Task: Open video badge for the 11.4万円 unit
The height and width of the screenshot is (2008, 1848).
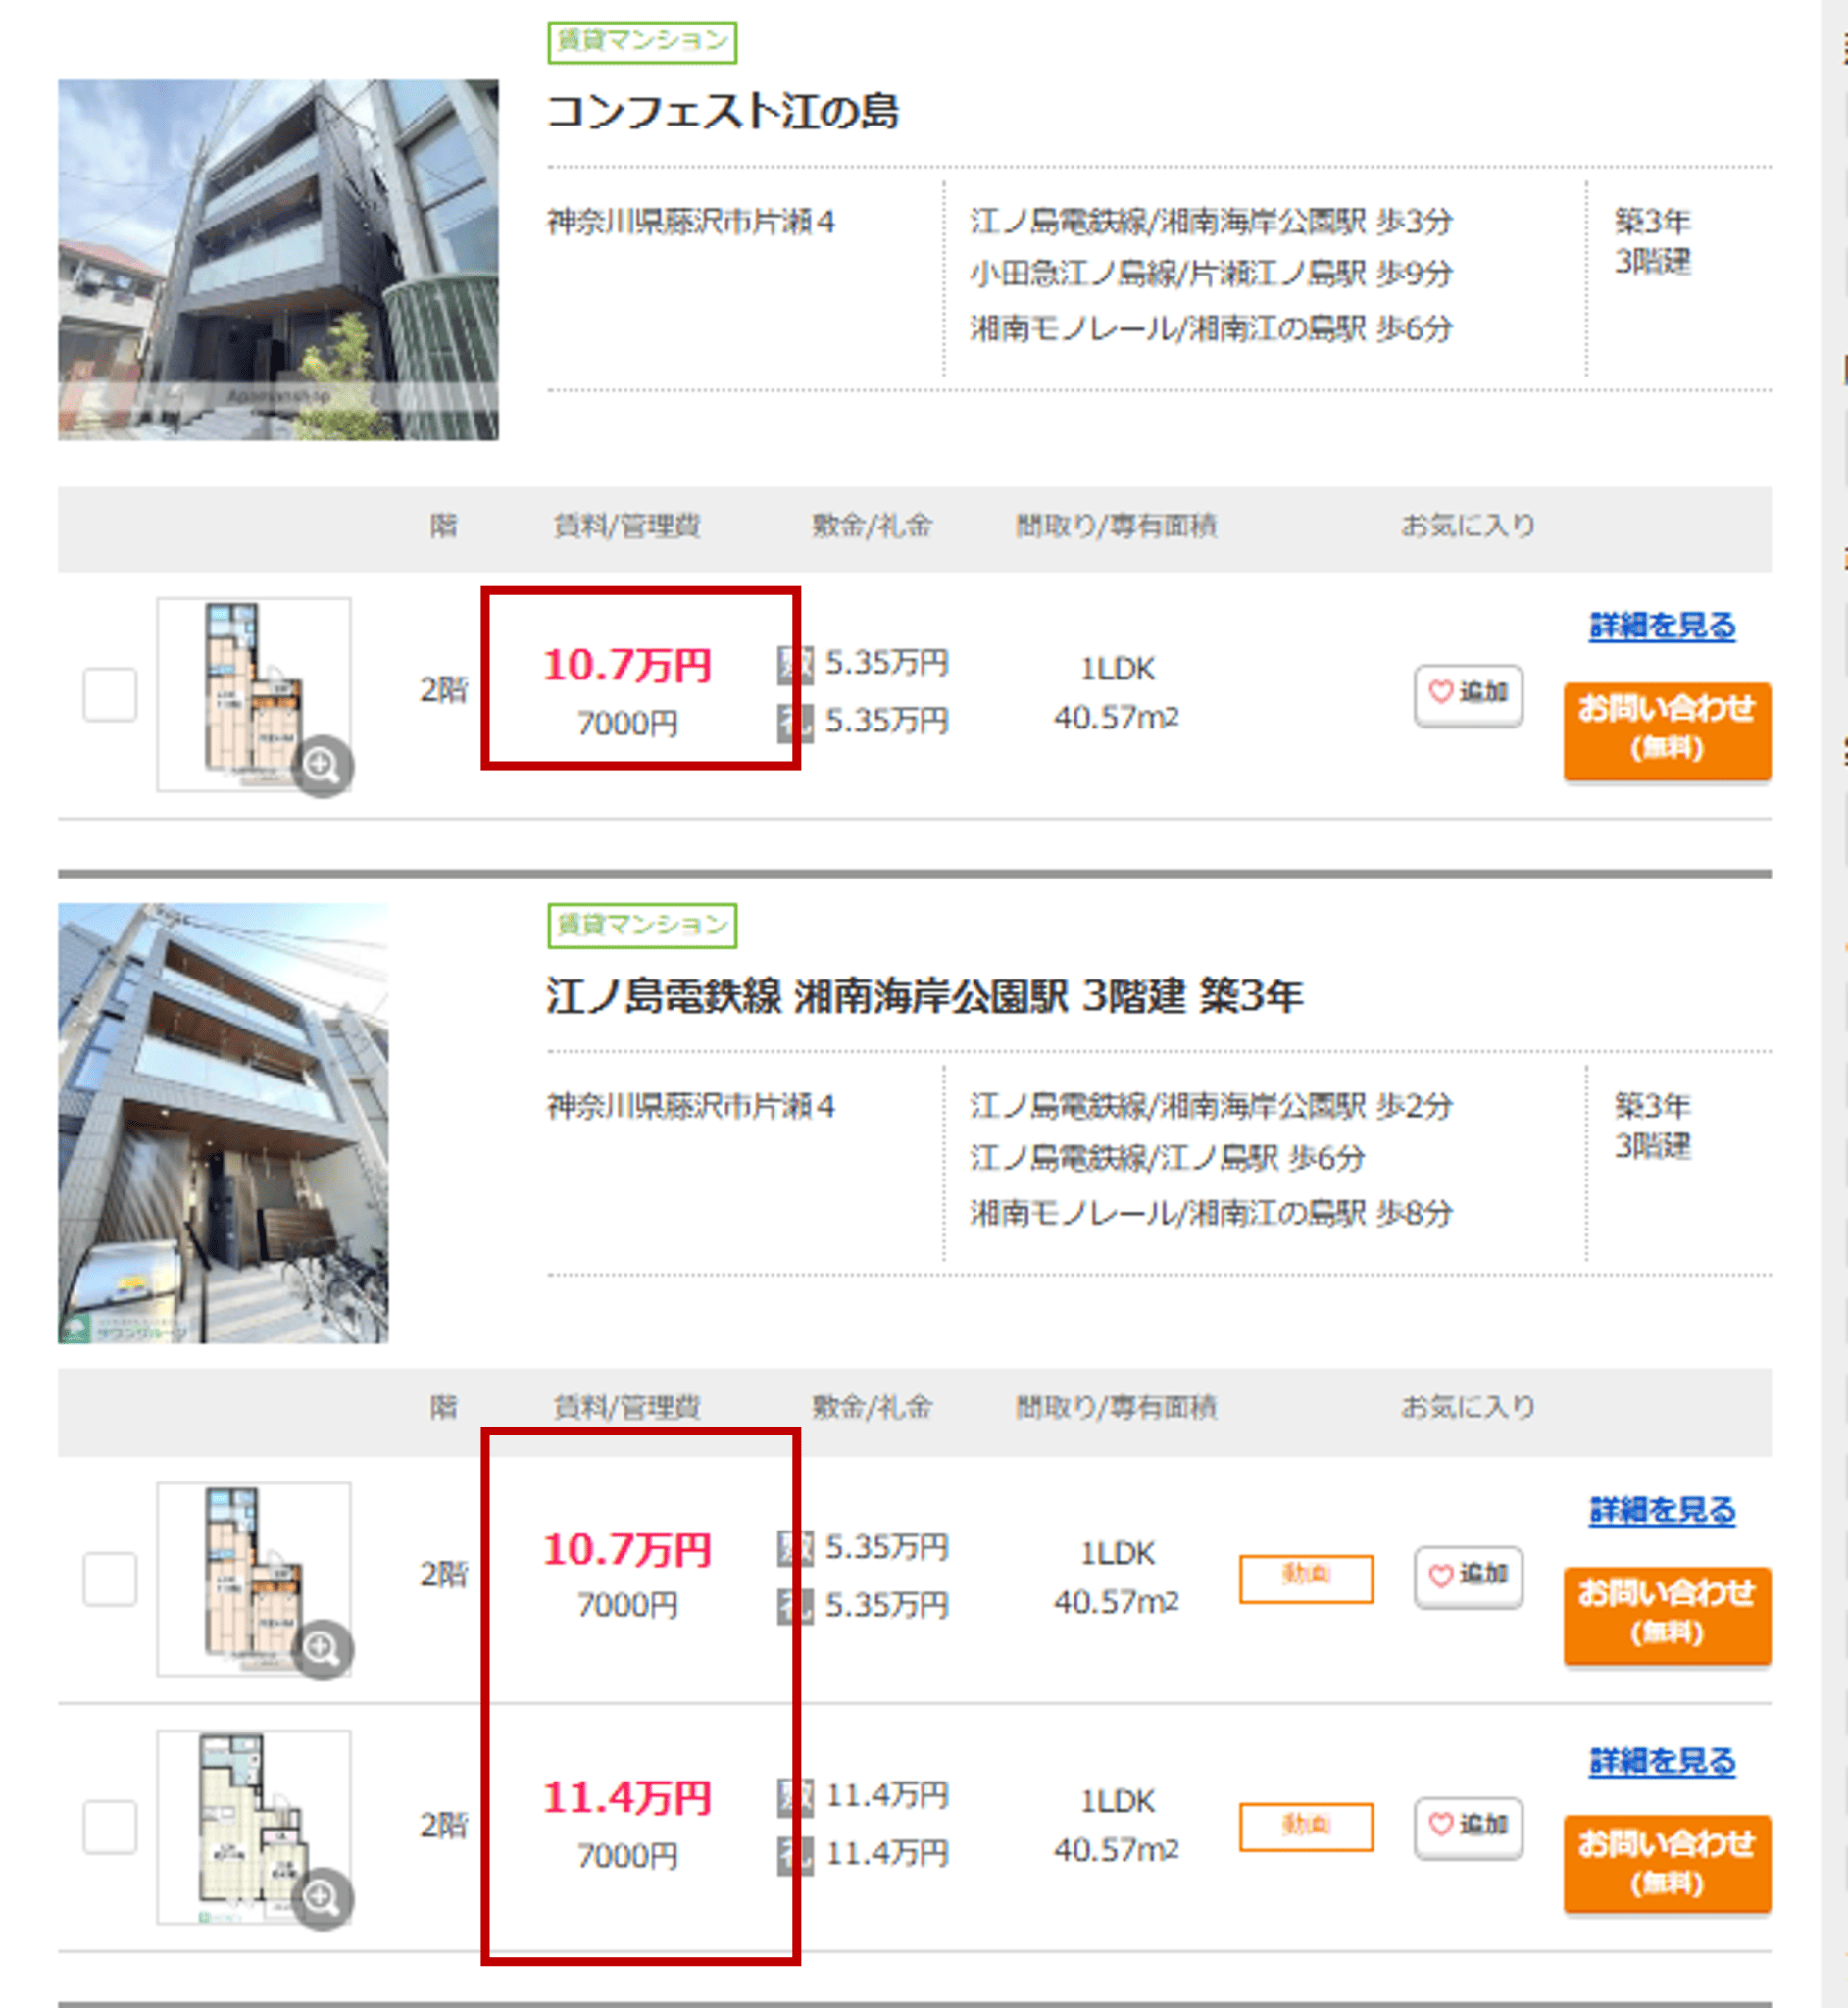Action: [1306, 1826]
